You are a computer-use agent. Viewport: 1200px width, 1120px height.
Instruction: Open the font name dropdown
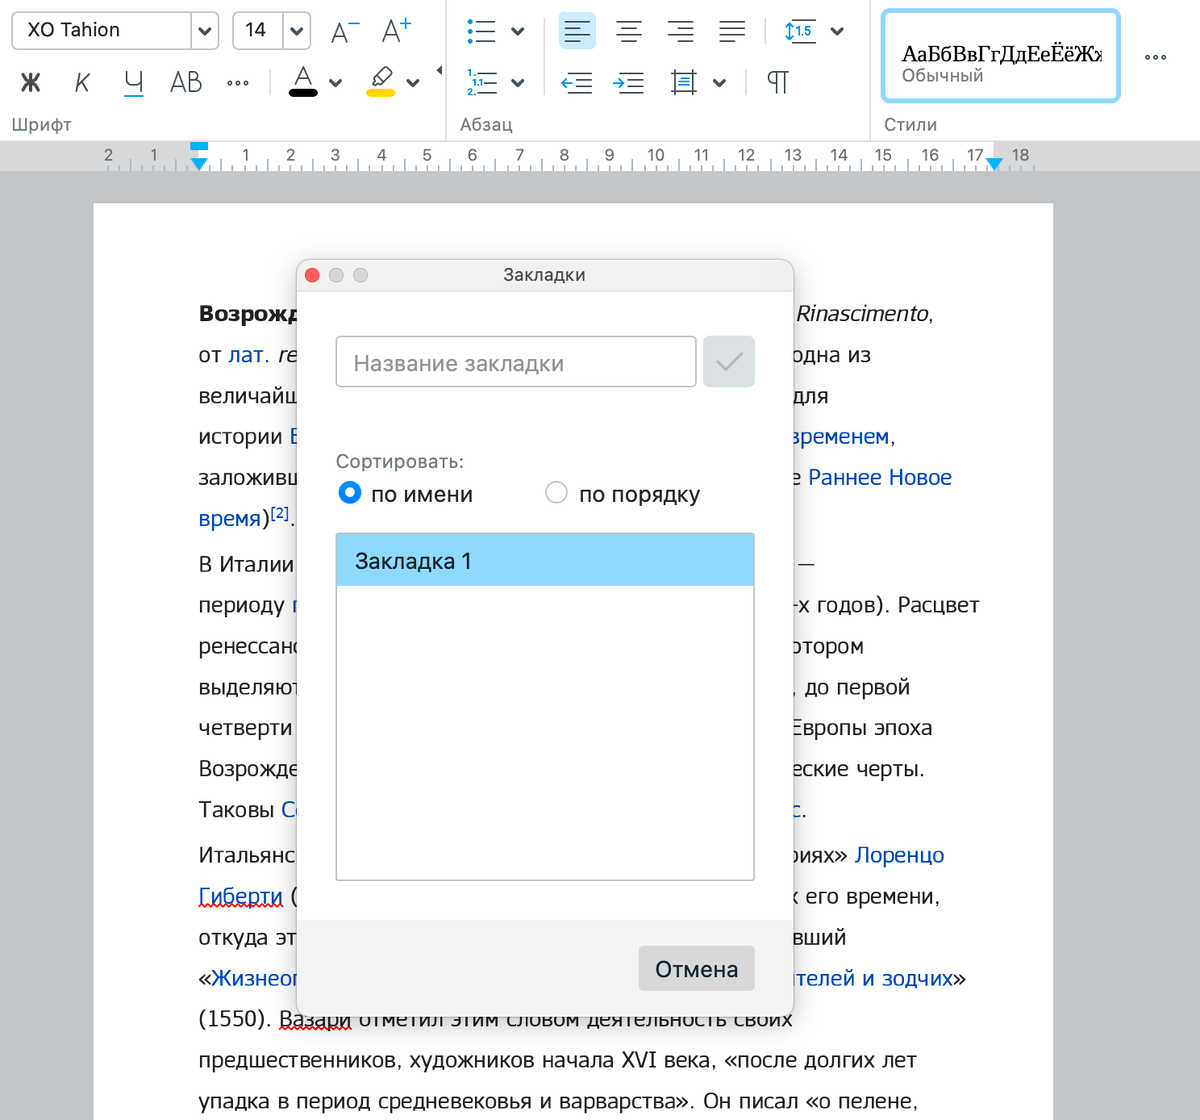point(205,31)
